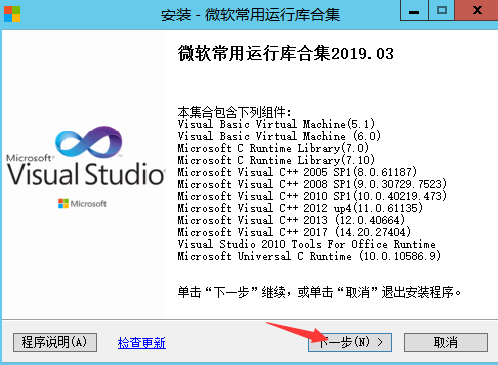Click the instruction text 单击“下一步”继续
This screenshot has height=365, width=498.
click(231, 292)
